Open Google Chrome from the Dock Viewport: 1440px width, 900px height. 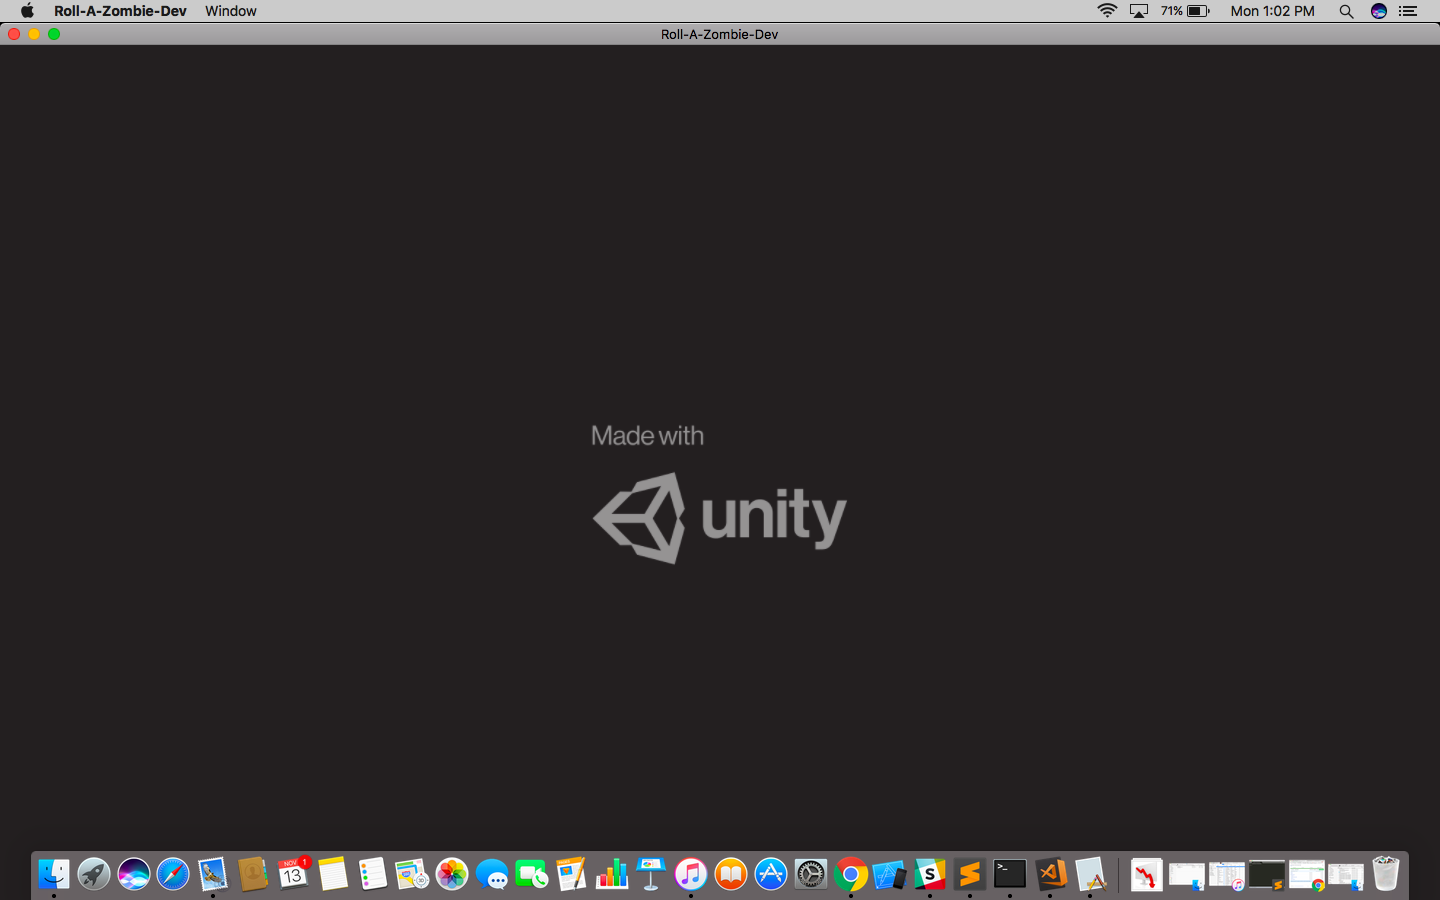coord(851,874)
